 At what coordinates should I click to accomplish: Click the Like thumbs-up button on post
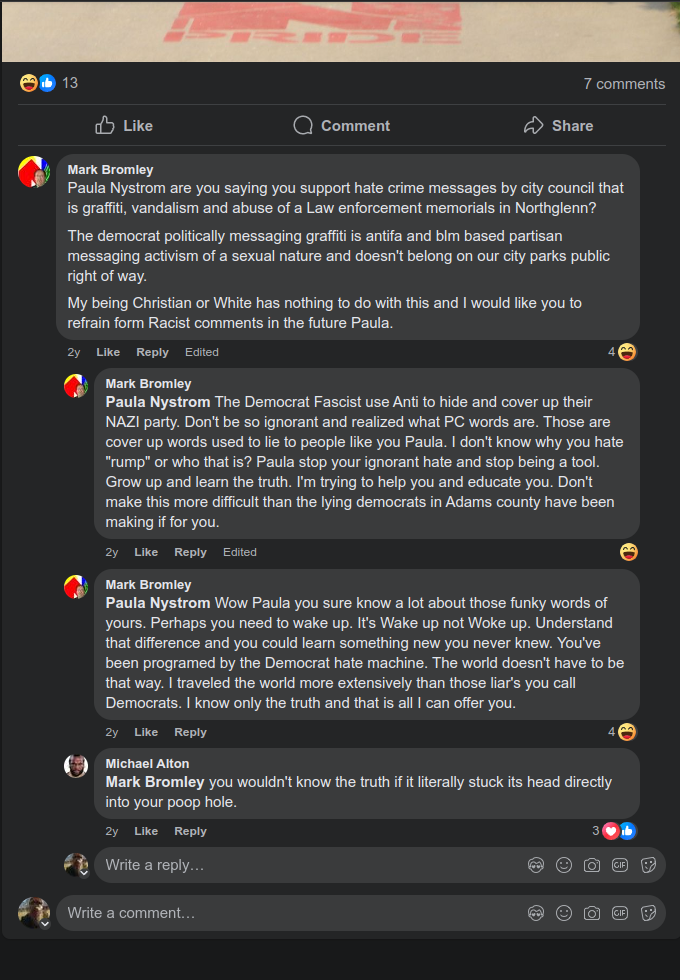click(123, 125)
